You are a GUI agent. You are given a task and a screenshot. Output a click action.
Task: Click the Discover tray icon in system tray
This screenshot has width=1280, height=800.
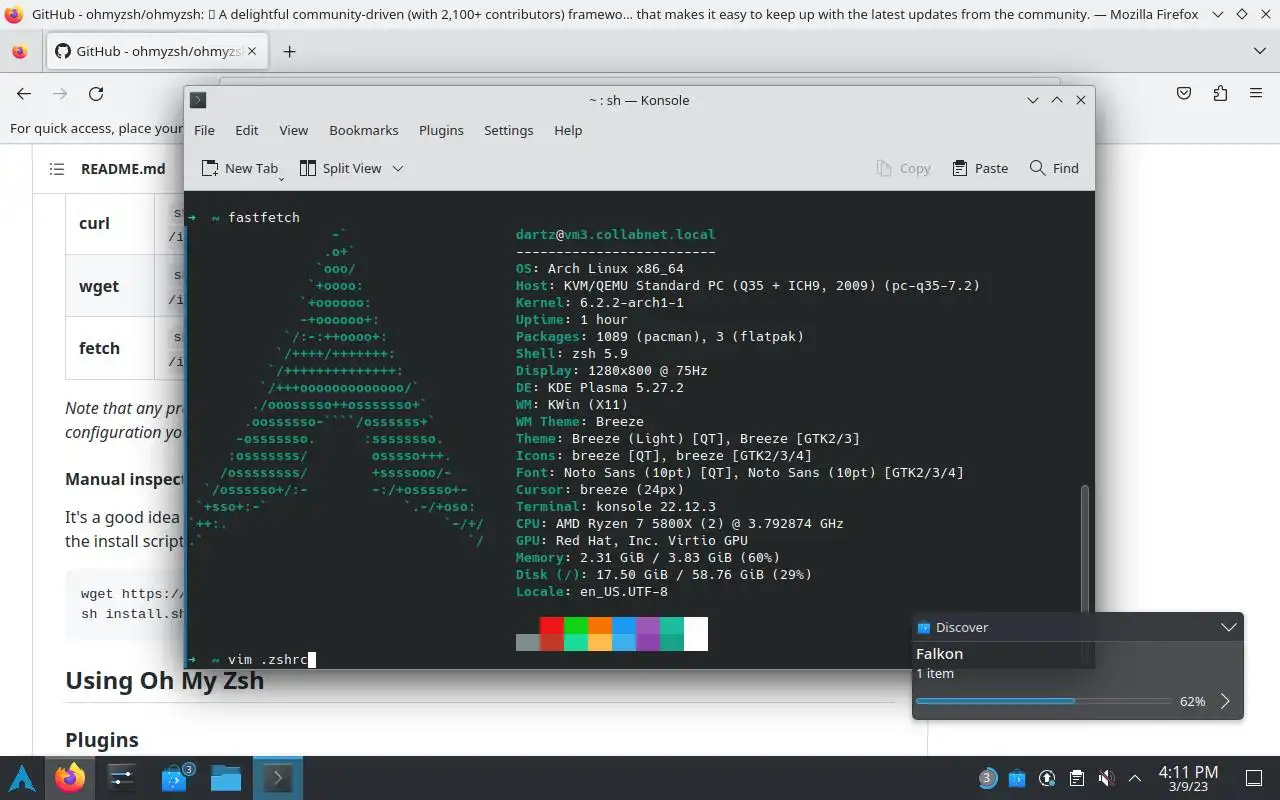1017,778
